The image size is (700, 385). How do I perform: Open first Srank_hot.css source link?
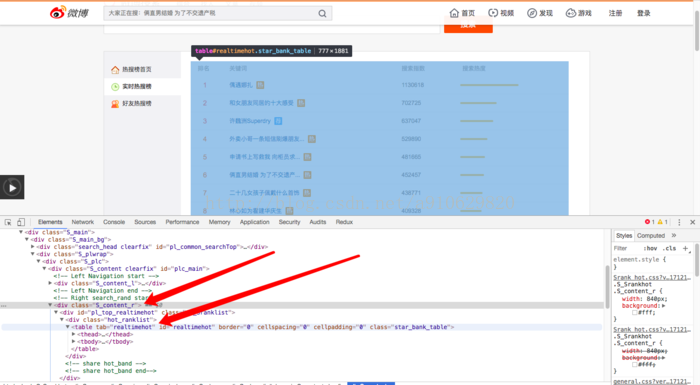pyautogui.click(x=652, y=277)
